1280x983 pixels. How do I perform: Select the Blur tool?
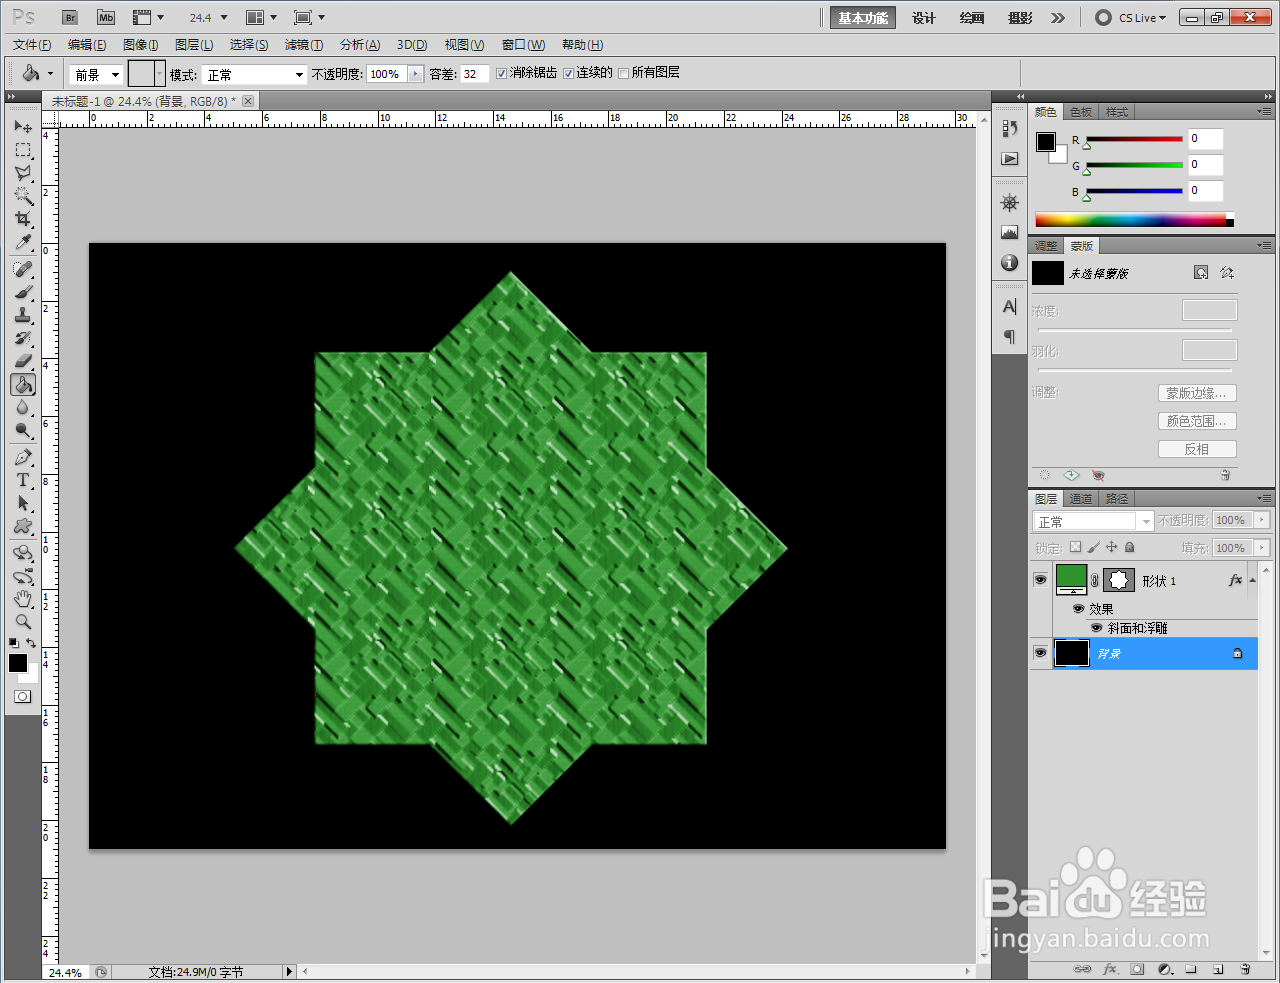coord(23,407)
